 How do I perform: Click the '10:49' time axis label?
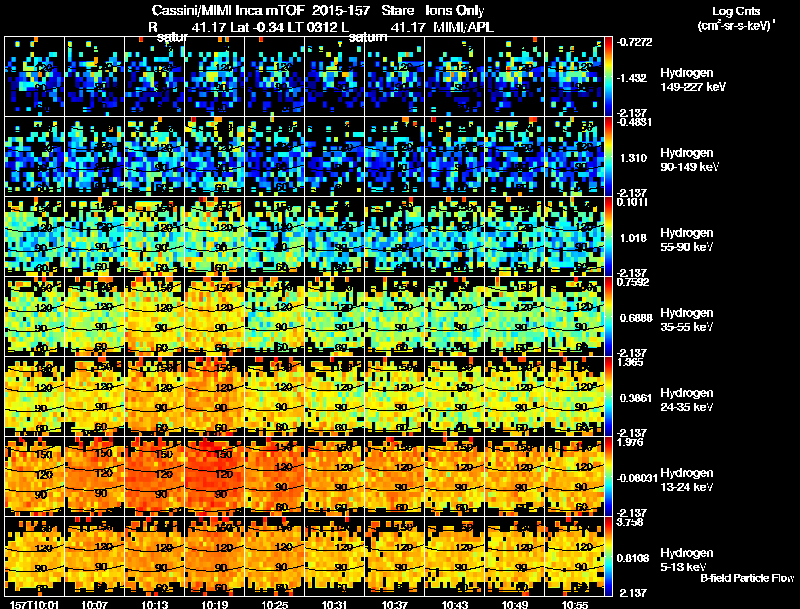point(515,604)
